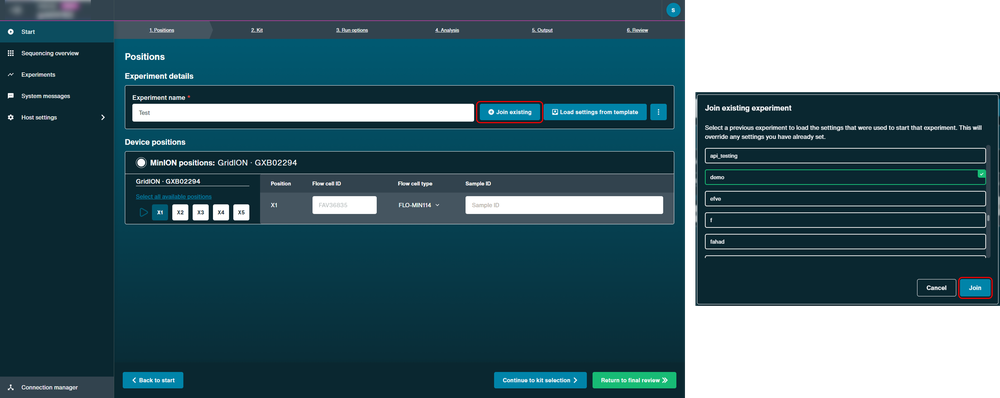Viewport: 1000px width, 398px height.
Task: Click the Start sidebar icon
Action: pos(10,31)
